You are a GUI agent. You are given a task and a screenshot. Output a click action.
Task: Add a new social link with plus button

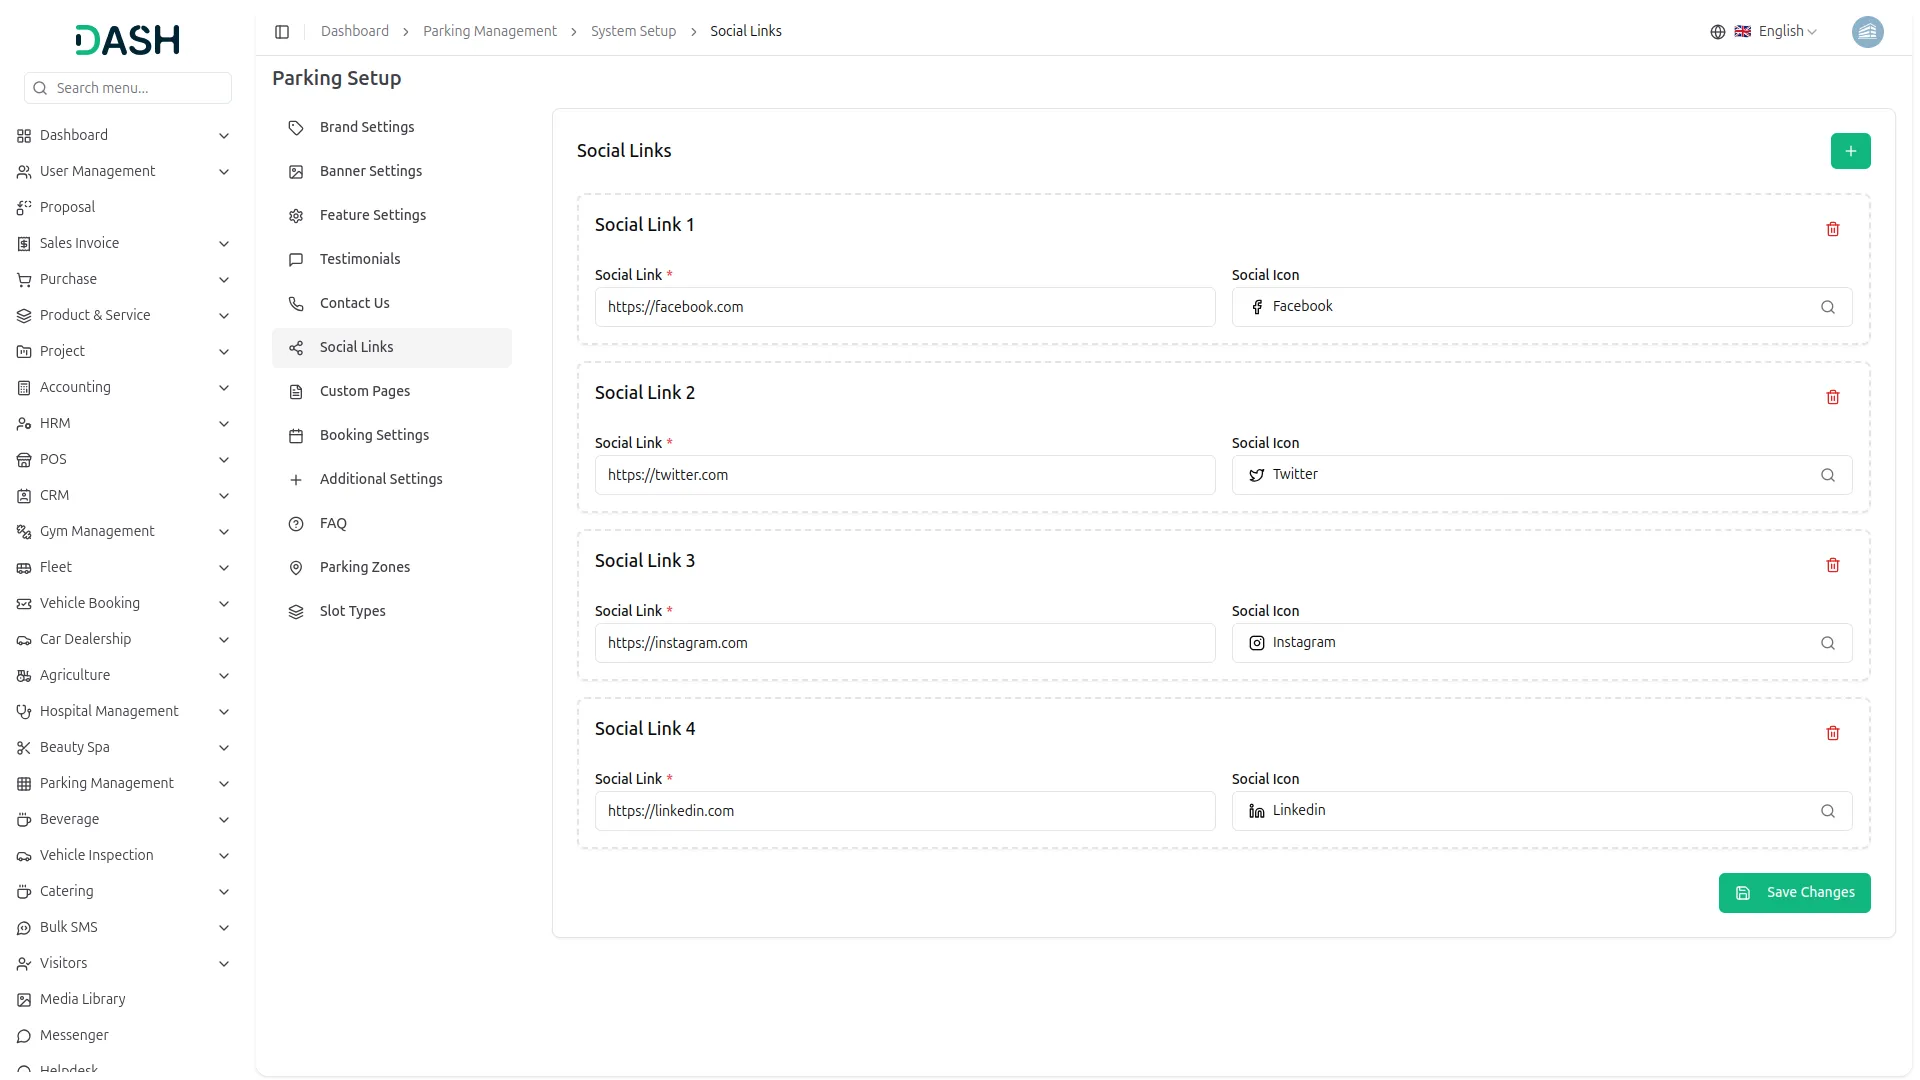pyautogui.click(x=1850, y=151)
